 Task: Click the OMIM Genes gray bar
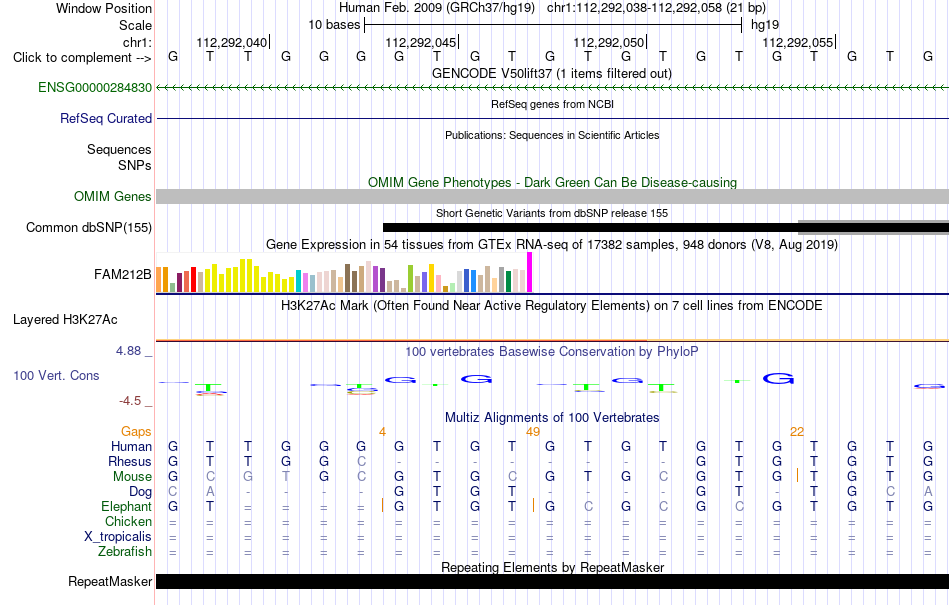coord(553,196)
